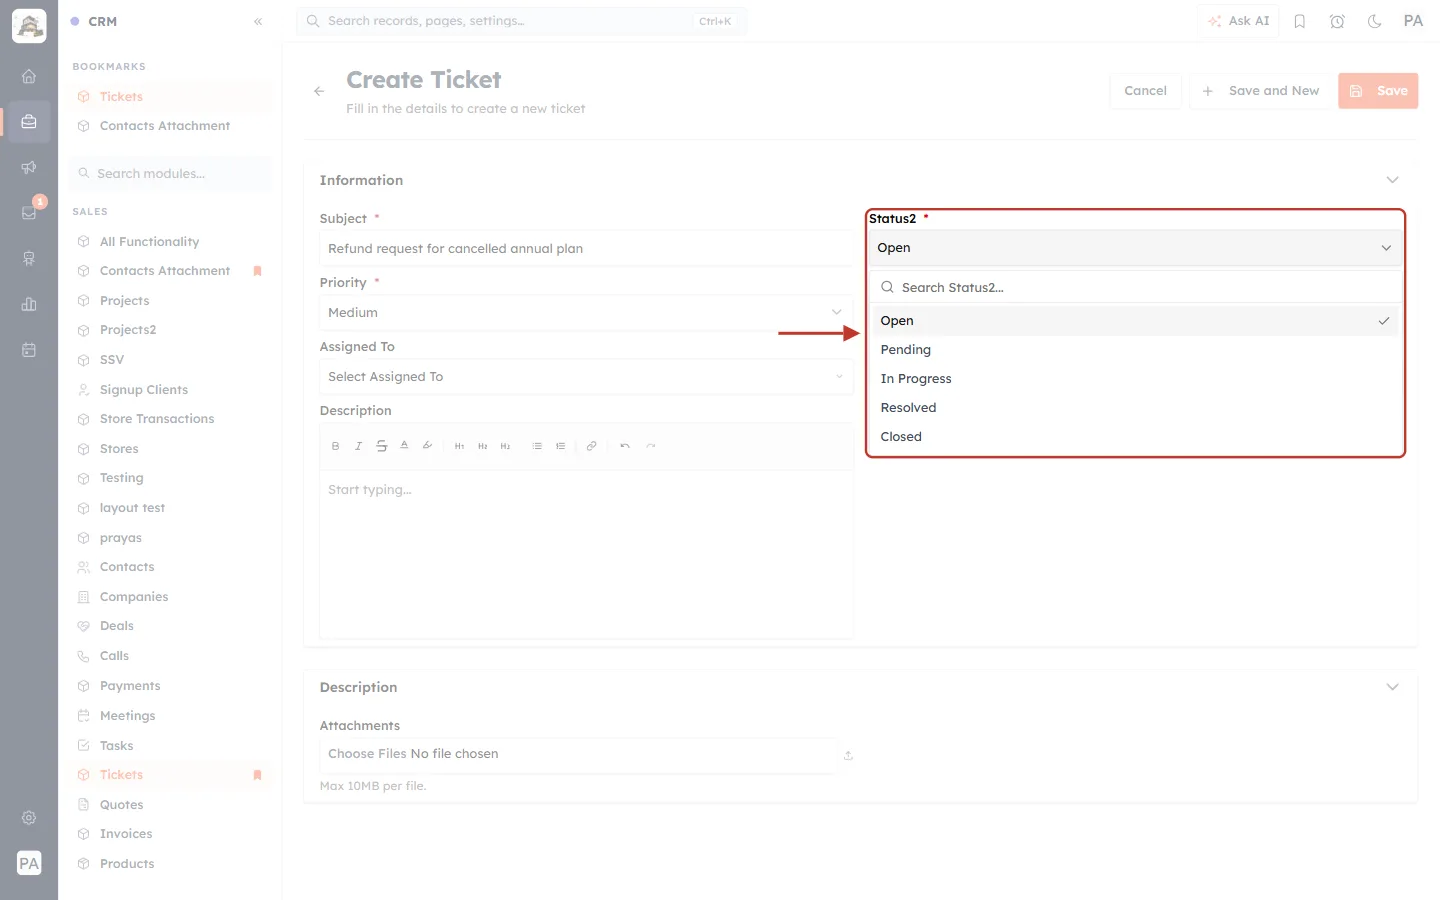
Task: Open the history clock icon in the top bar
Action: click(1337, 21)
